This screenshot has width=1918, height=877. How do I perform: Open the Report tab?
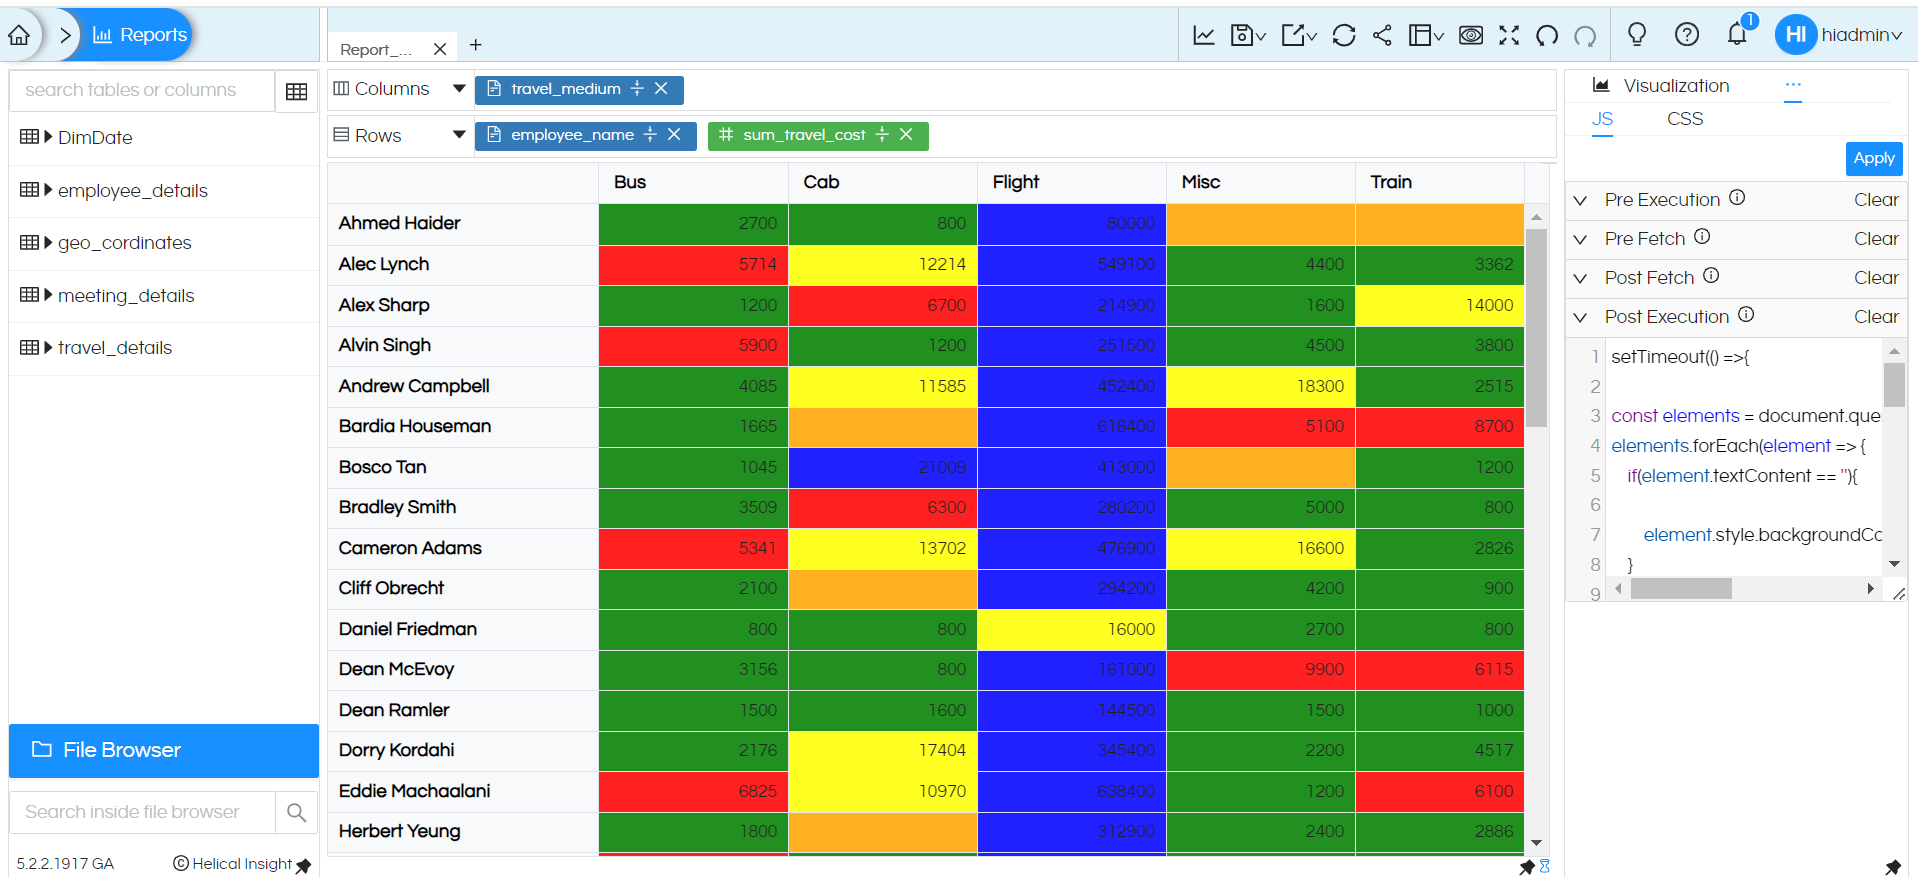coord(376,49)
